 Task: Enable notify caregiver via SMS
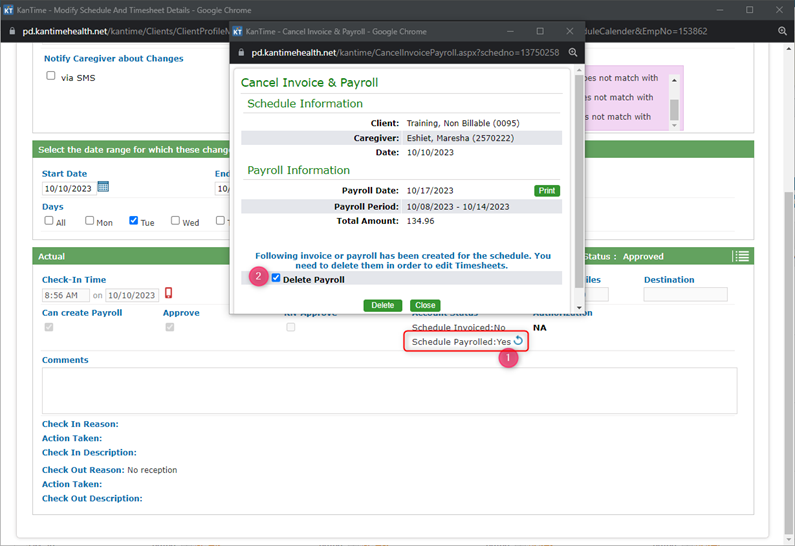click(x=51, y=76)
